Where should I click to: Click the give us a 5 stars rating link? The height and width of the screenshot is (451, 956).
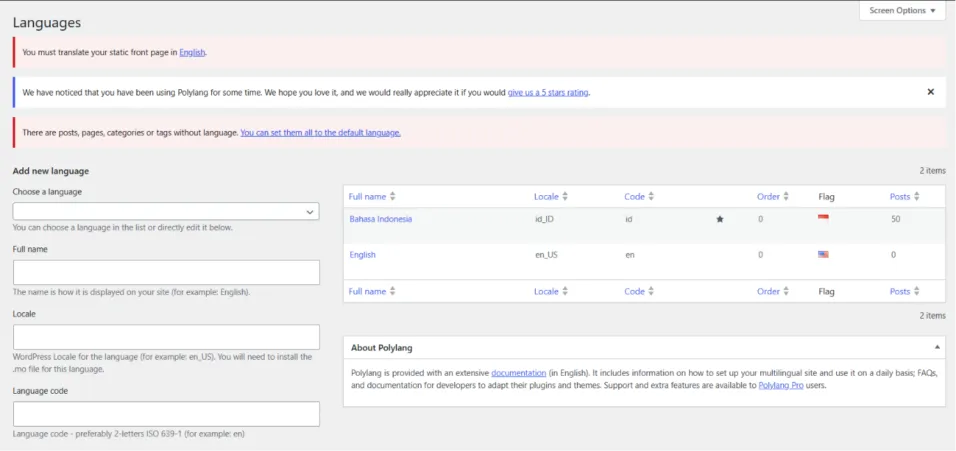pos(548,93)
